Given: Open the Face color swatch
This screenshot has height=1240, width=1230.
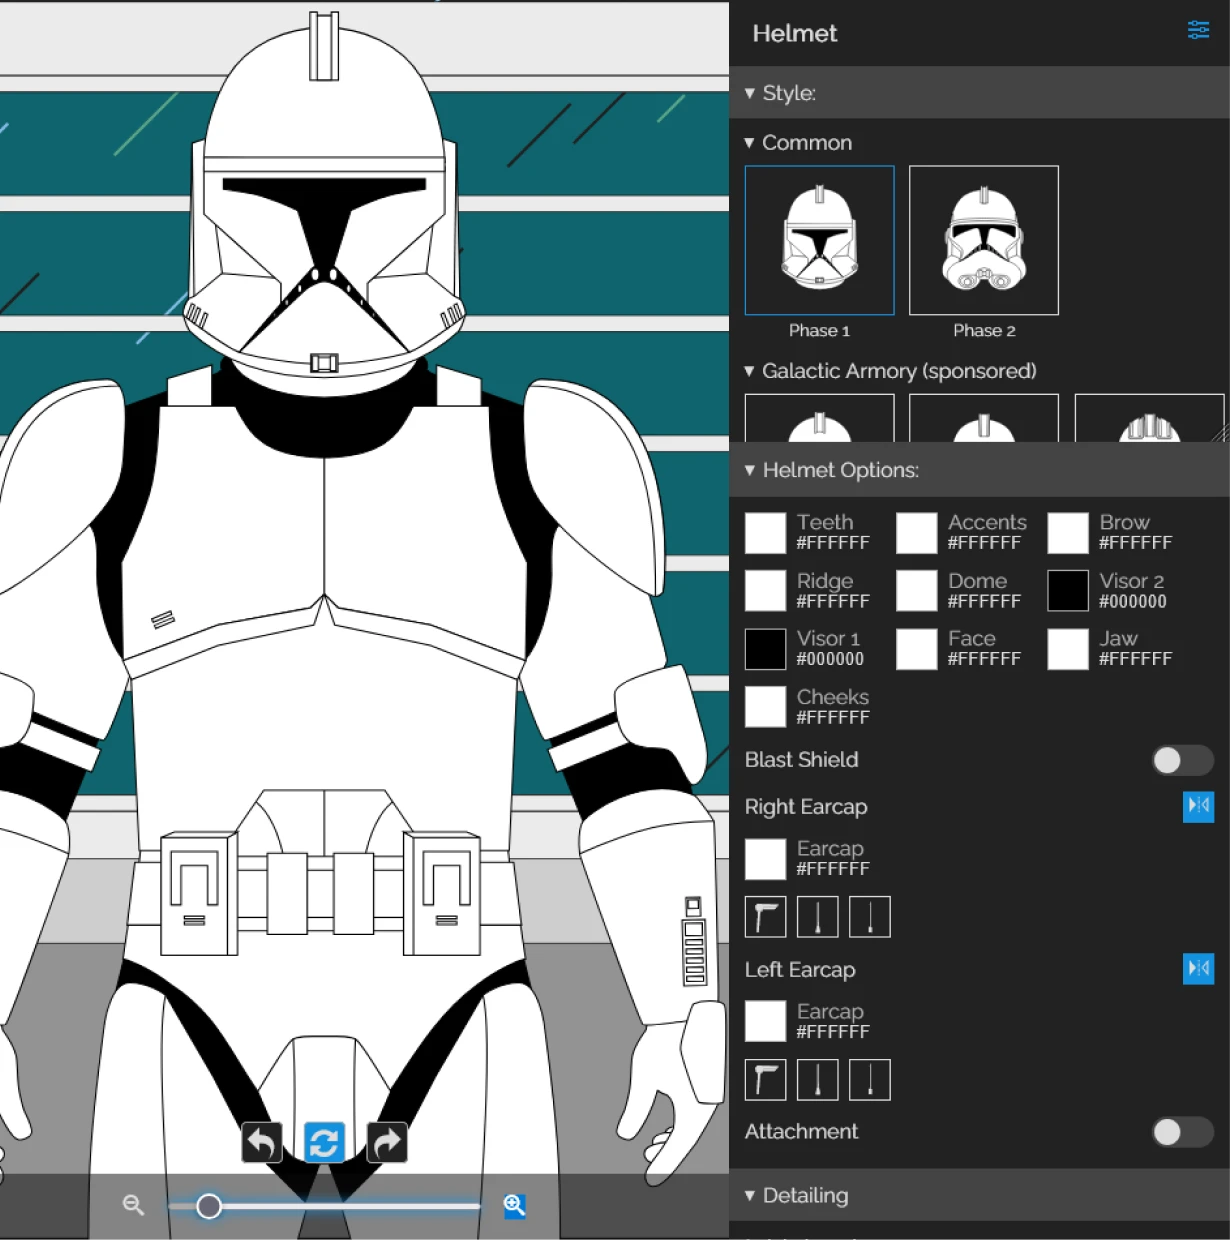Looking at the screenshot, I should tap(917, 649).
